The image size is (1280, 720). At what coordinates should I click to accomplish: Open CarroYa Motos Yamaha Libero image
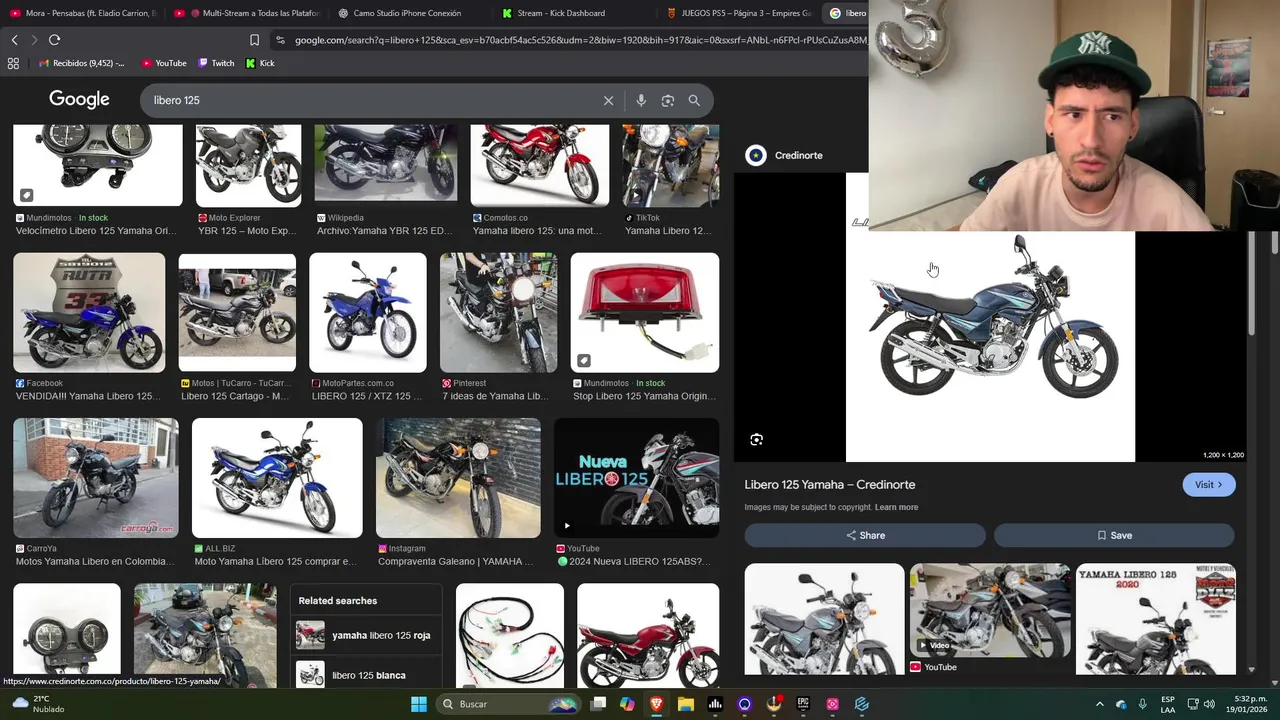[x=96, y=478]
